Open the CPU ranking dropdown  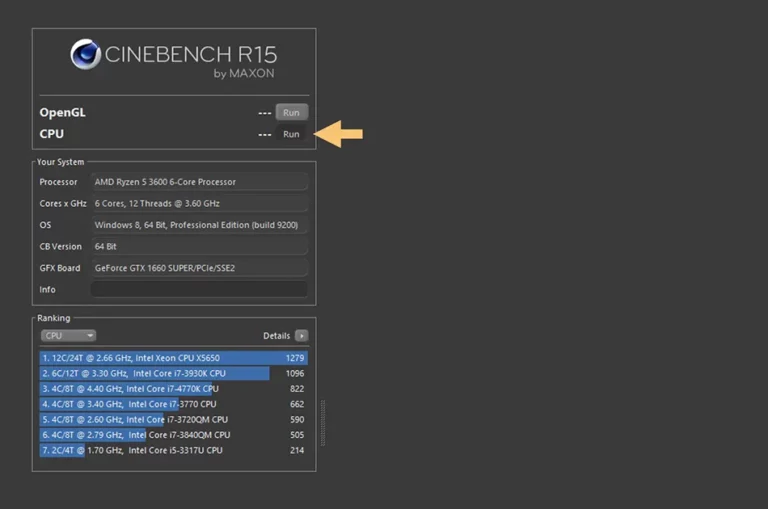(x=68, y=336)
